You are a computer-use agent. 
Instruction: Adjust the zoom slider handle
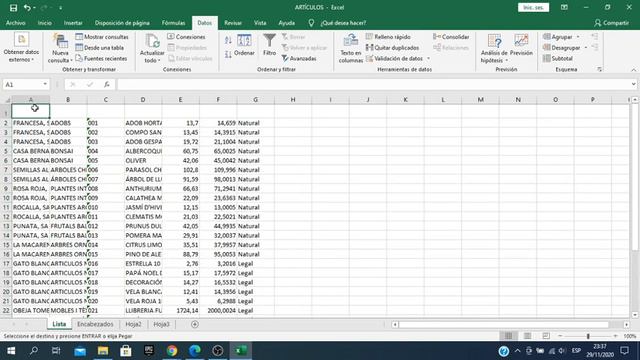point(588,336)
